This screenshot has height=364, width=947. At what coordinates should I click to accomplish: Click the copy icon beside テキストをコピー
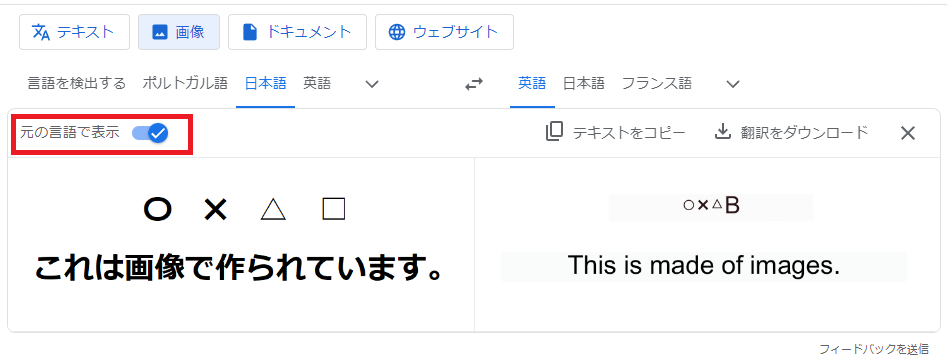click(554, 132)
